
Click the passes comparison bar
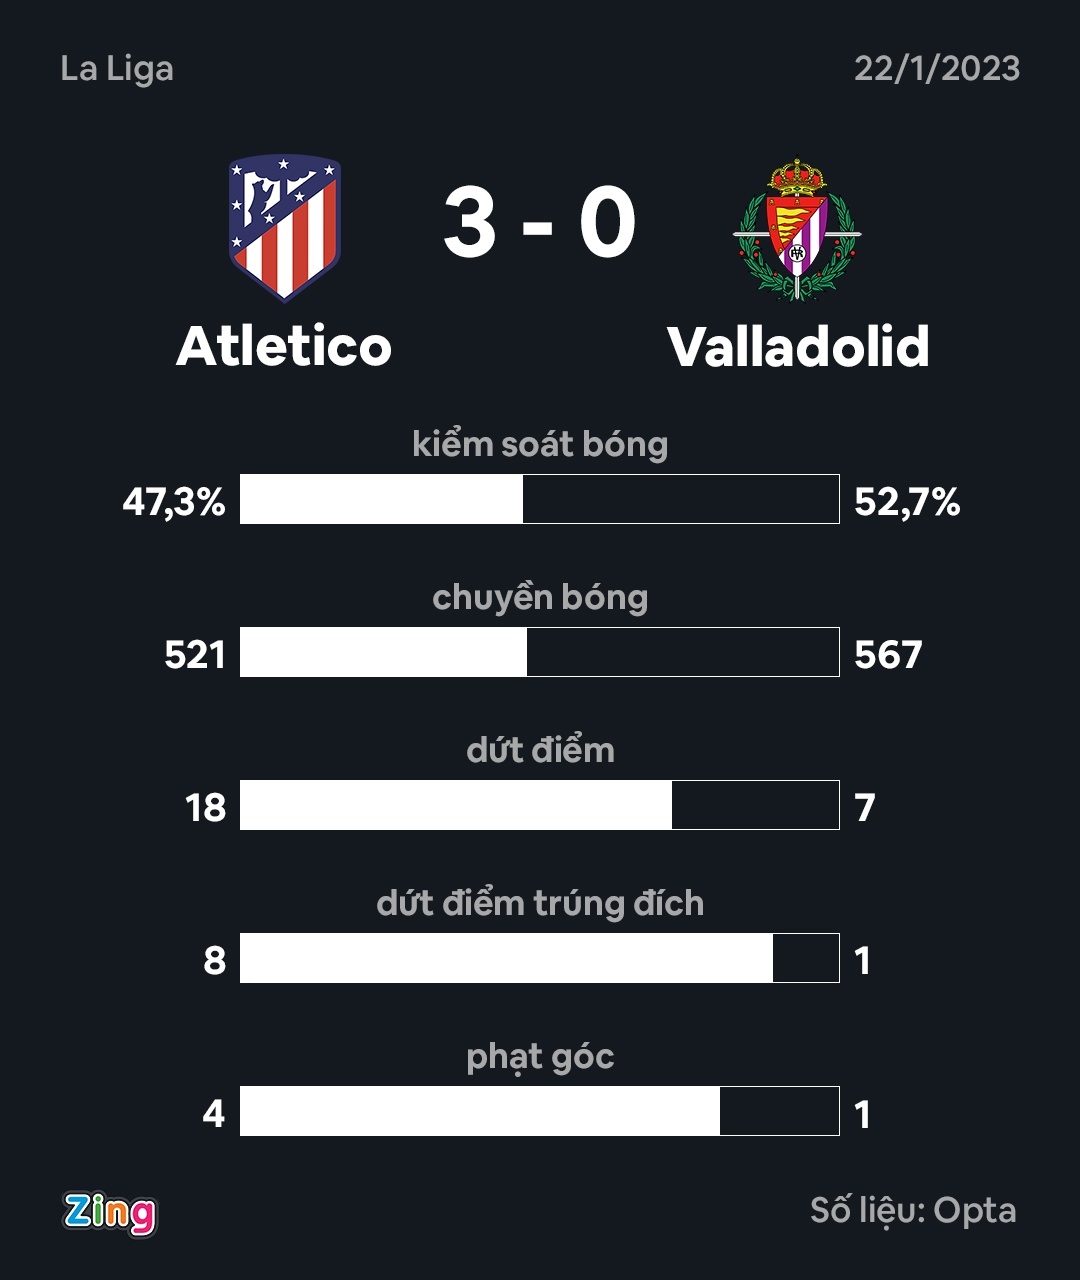point(539,652)
